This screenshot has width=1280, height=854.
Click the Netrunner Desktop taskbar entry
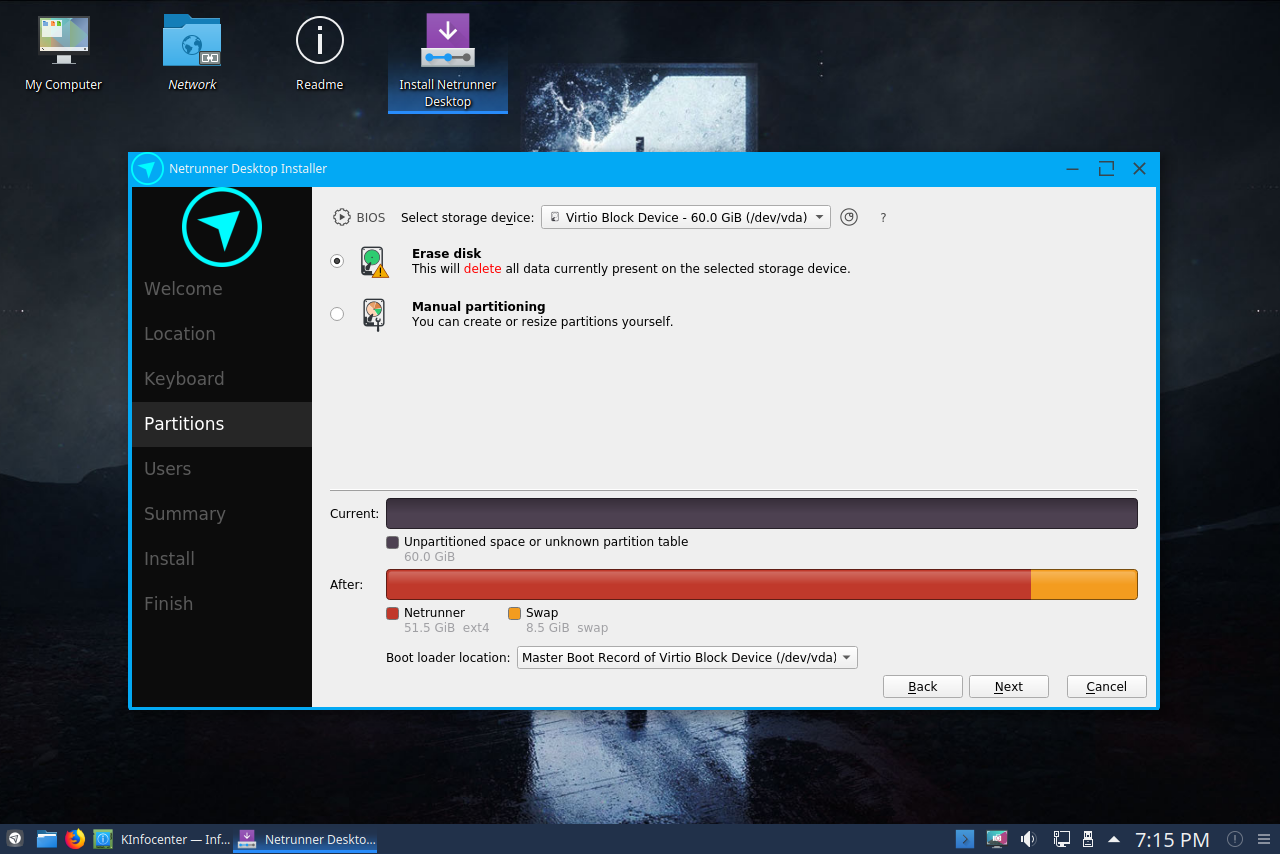click(306, 839)
